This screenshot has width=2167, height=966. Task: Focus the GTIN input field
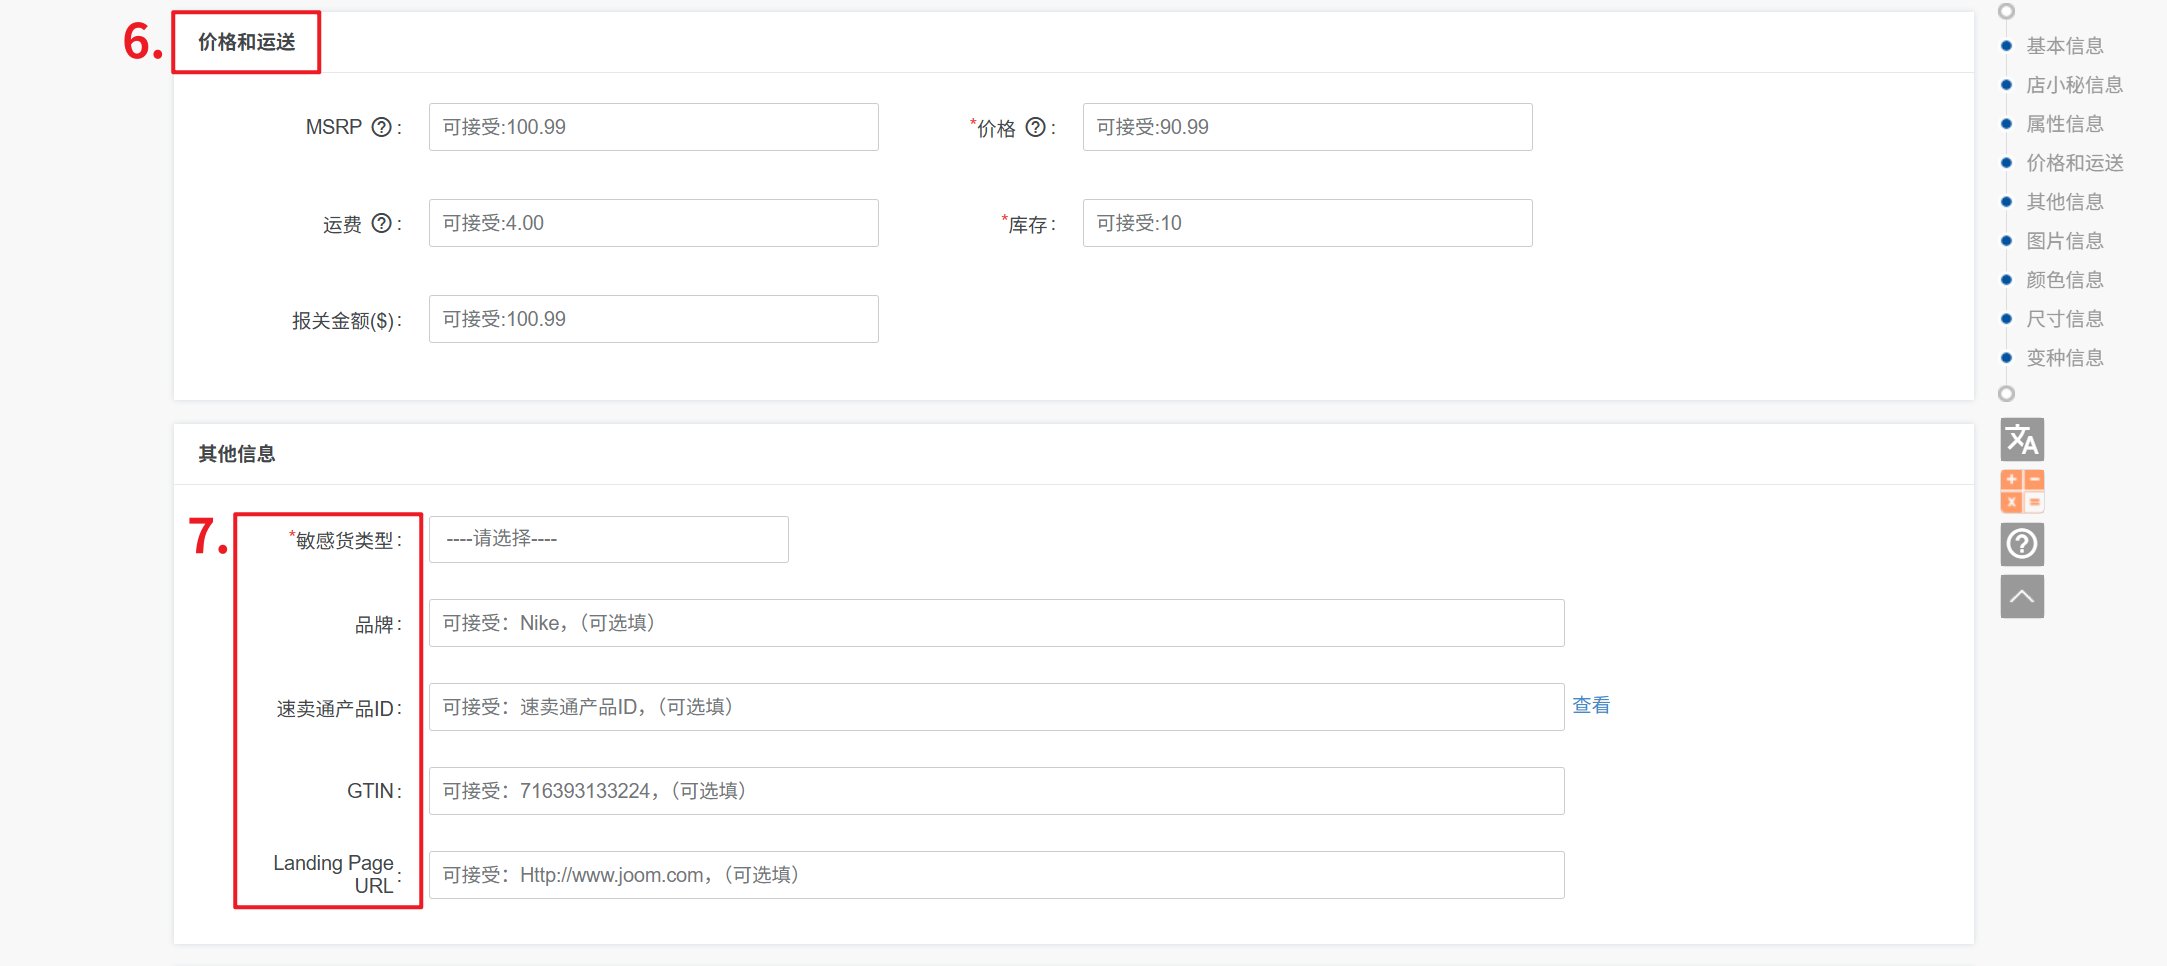[x=995, y=791]
